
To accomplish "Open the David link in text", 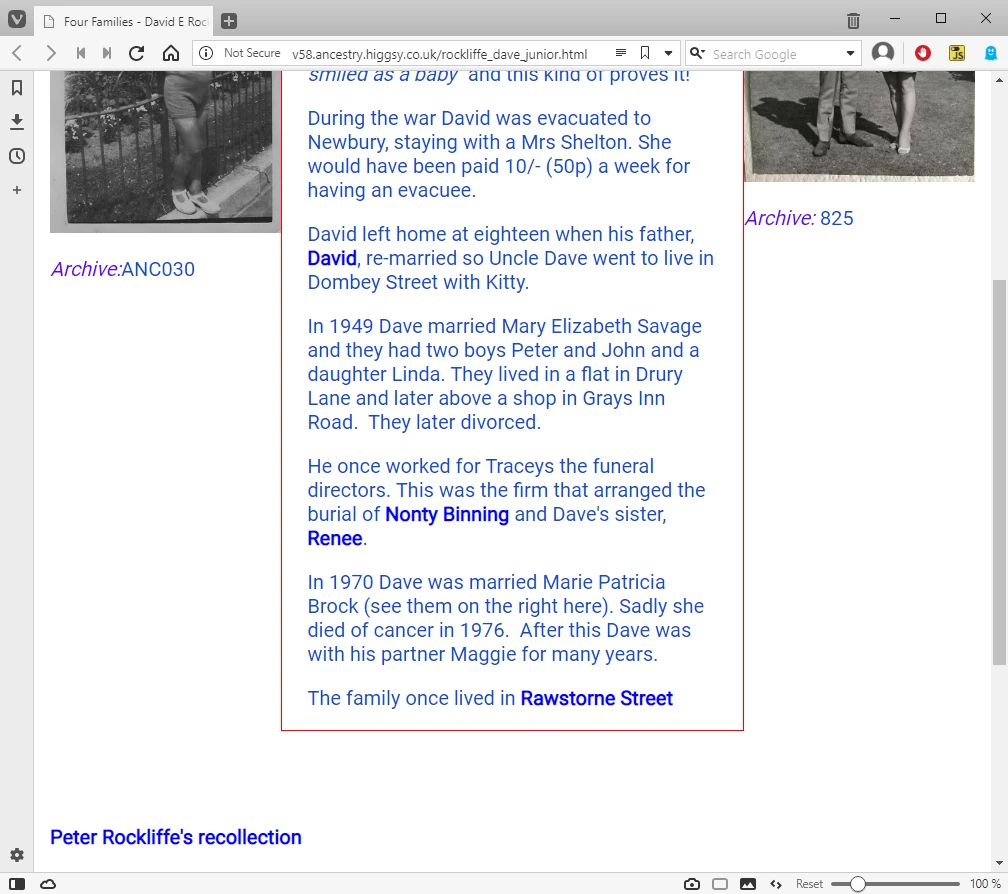I will [332, 258].
